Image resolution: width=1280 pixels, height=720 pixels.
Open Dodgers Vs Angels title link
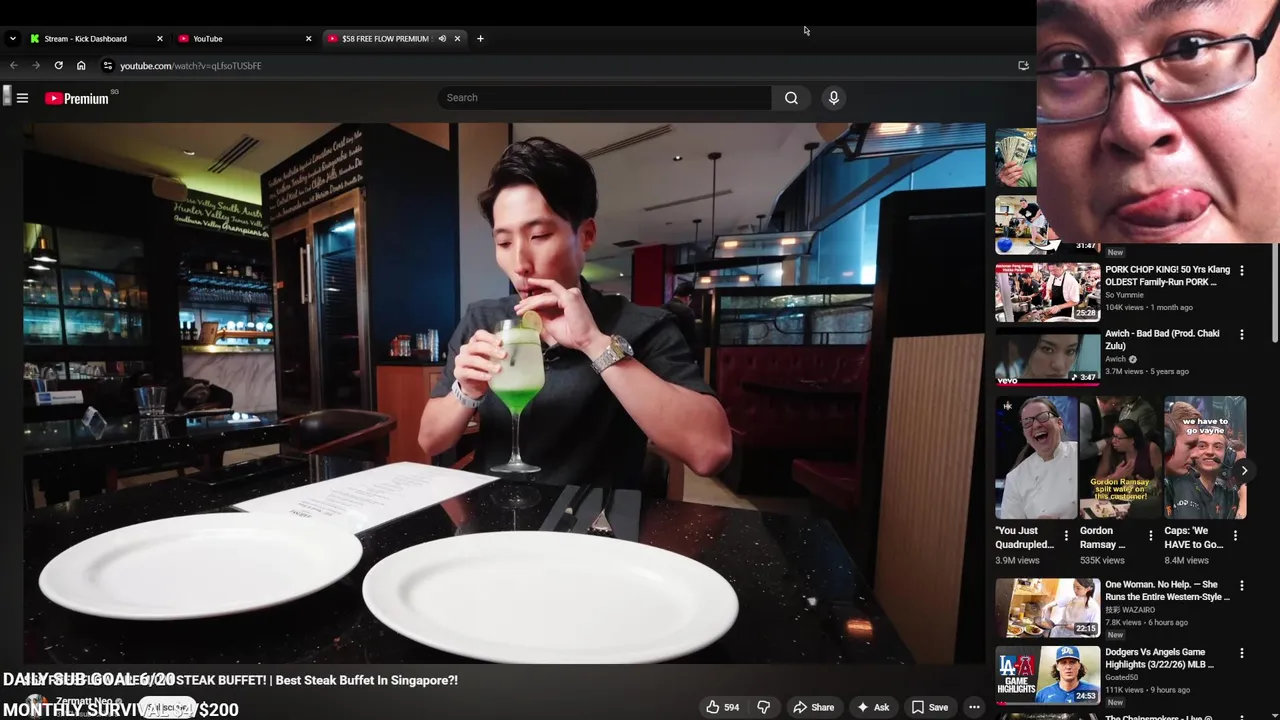[1159, 658]
